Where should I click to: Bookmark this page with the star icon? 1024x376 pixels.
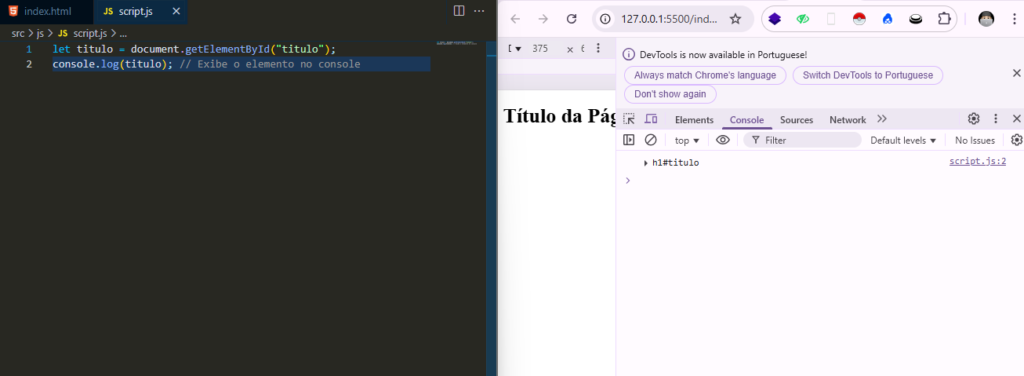735,19
